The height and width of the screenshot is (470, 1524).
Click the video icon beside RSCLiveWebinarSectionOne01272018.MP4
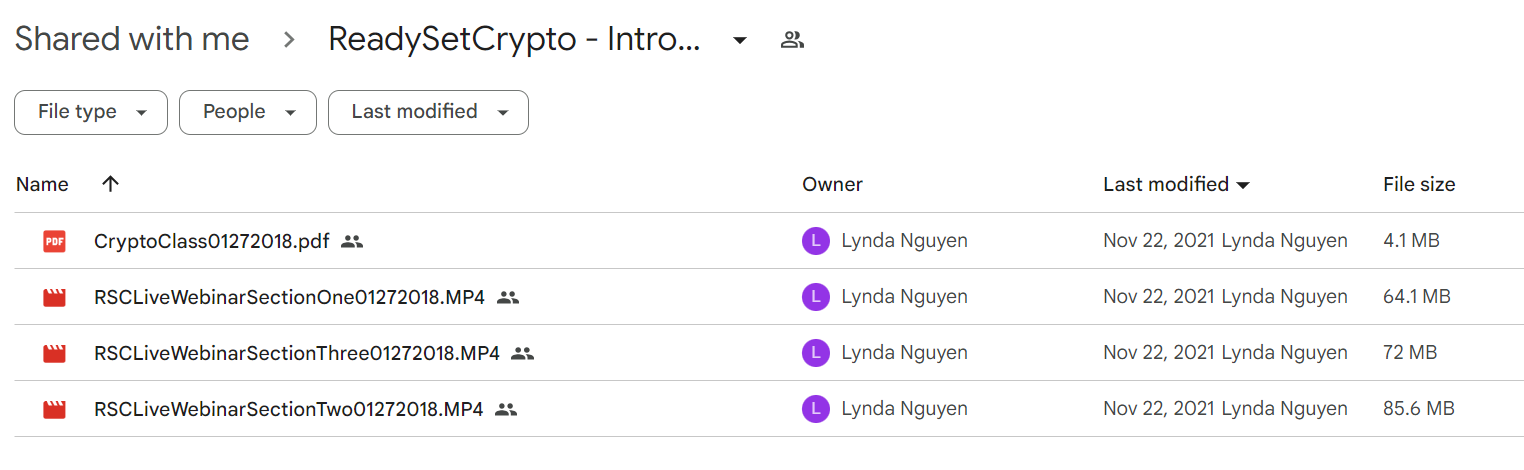(x=54, y=297)
